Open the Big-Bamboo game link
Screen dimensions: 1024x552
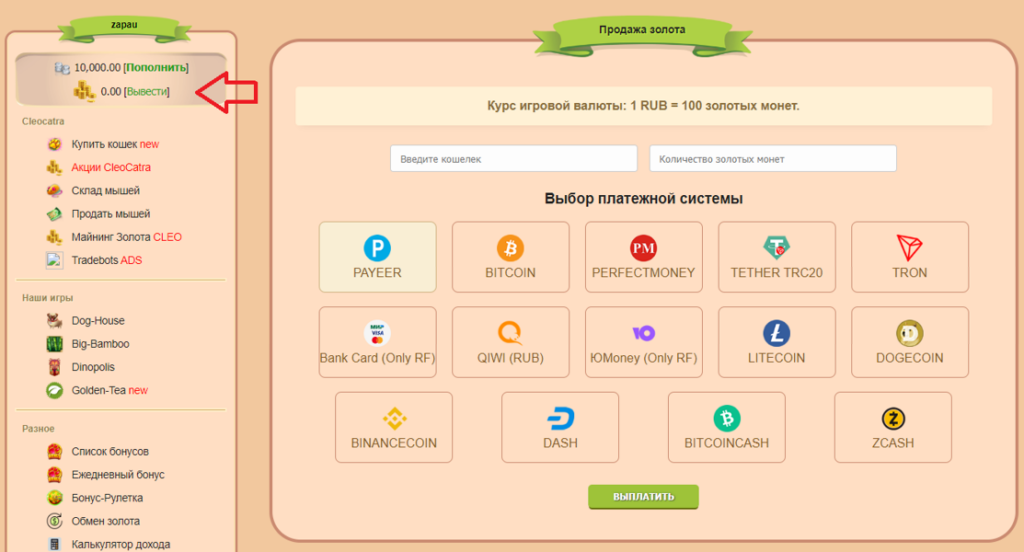tap(100, 344)
